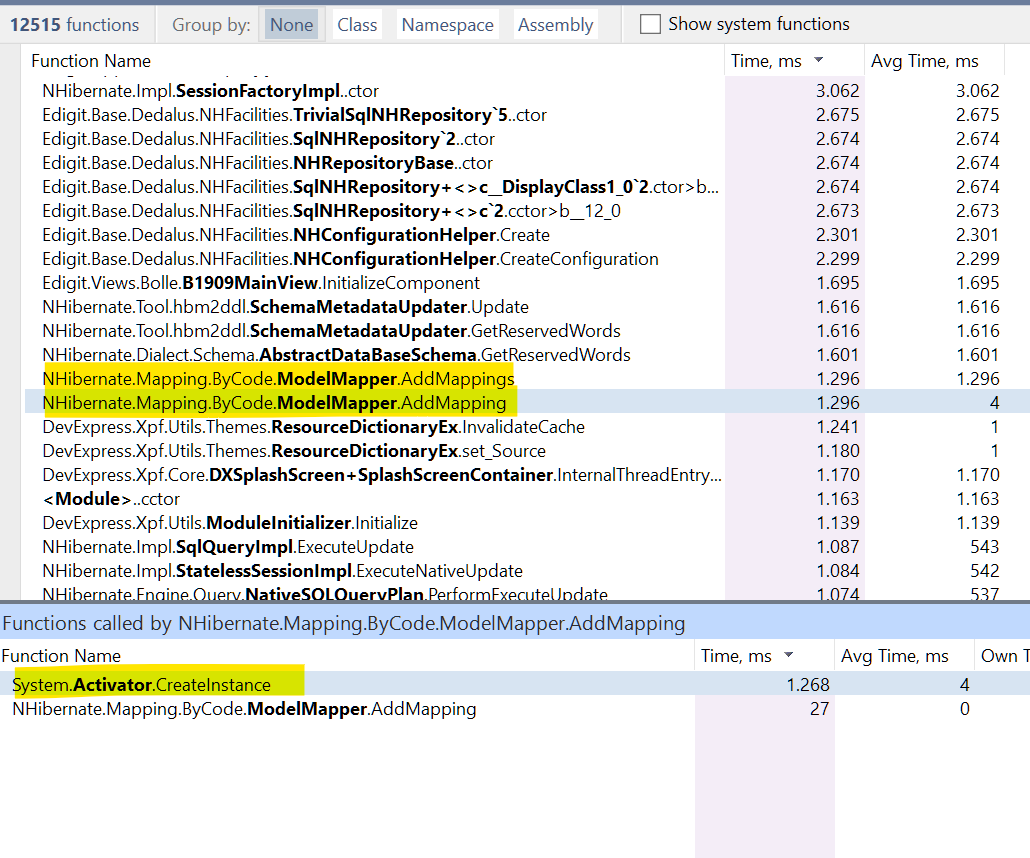Click the 3.062 time value of SessionFactoryImpl
Viewport: 1030px width, 858px height.
click(x=838, y=91)
